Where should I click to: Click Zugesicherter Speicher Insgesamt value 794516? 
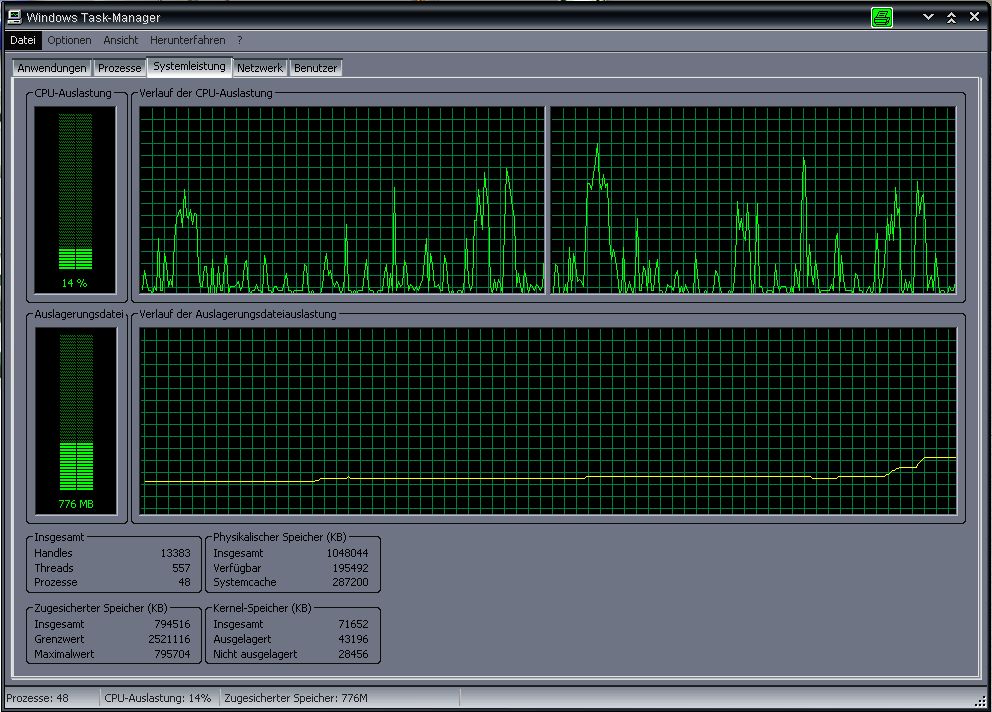click(x=172, y=624)
